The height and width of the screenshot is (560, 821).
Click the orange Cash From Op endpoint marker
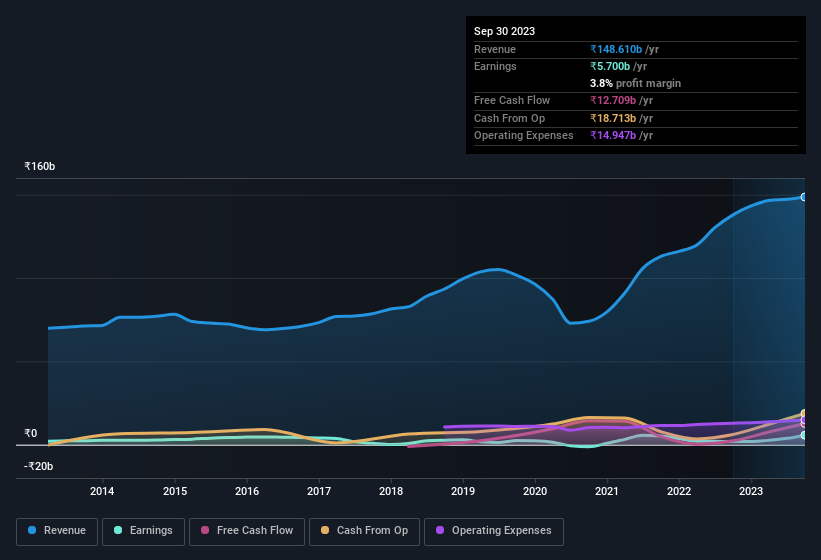click(804, 414)
